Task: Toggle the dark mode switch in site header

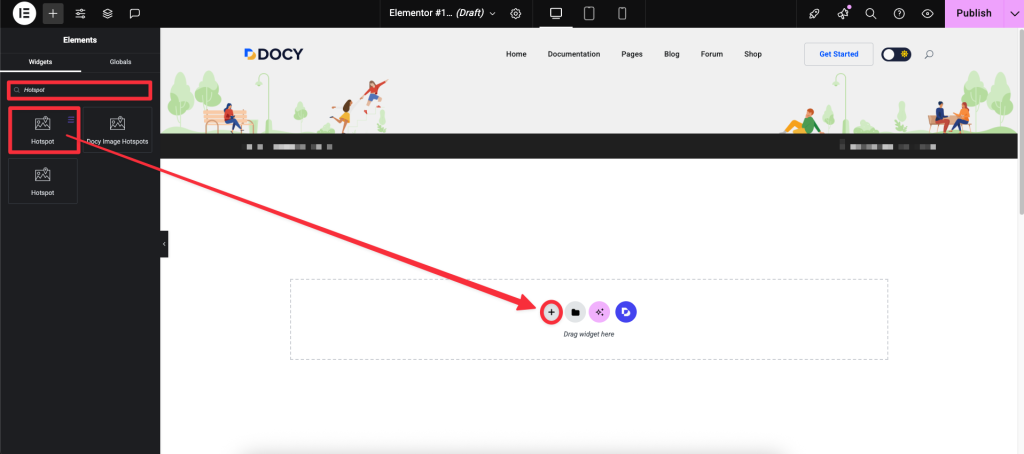Action: 896,54
